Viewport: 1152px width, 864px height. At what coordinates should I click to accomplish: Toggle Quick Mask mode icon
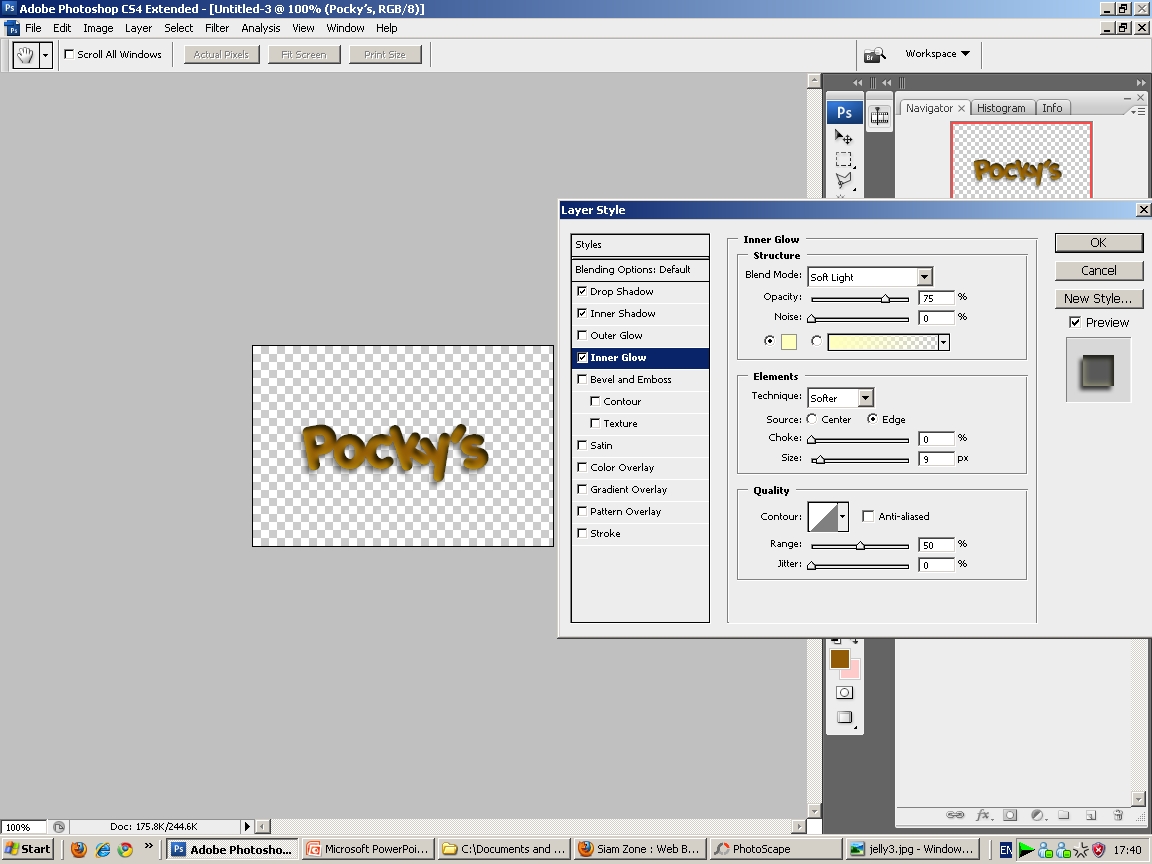844,692
